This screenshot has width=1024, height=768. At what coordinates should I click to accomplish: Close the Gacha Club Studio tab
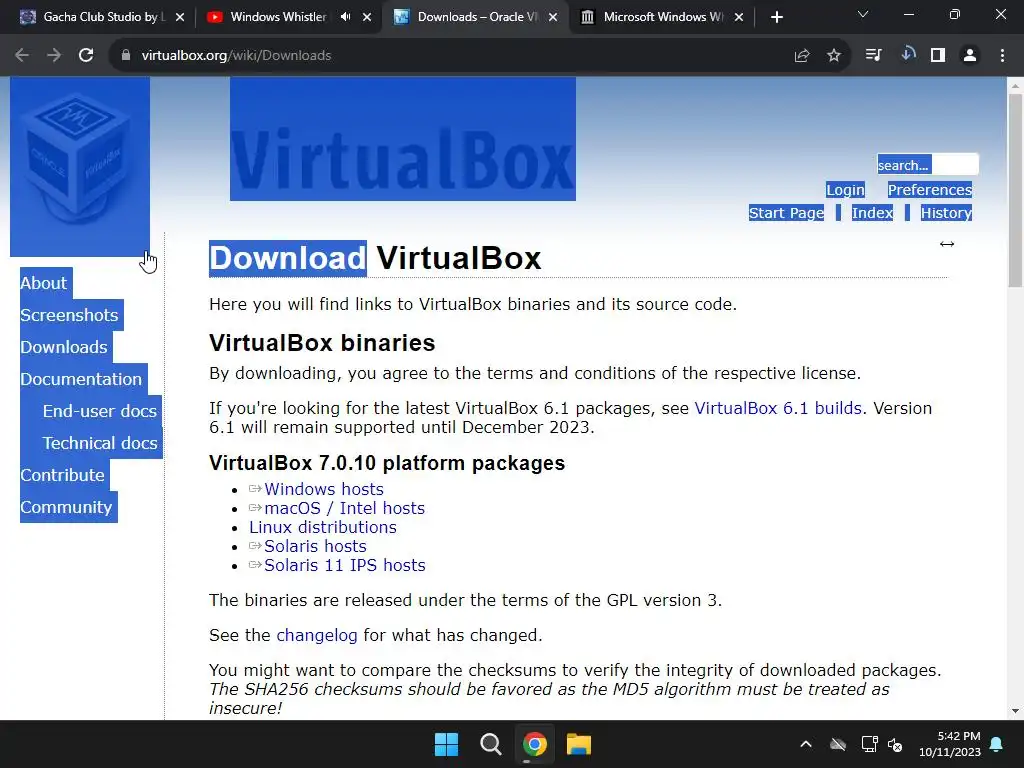[180, 17]
